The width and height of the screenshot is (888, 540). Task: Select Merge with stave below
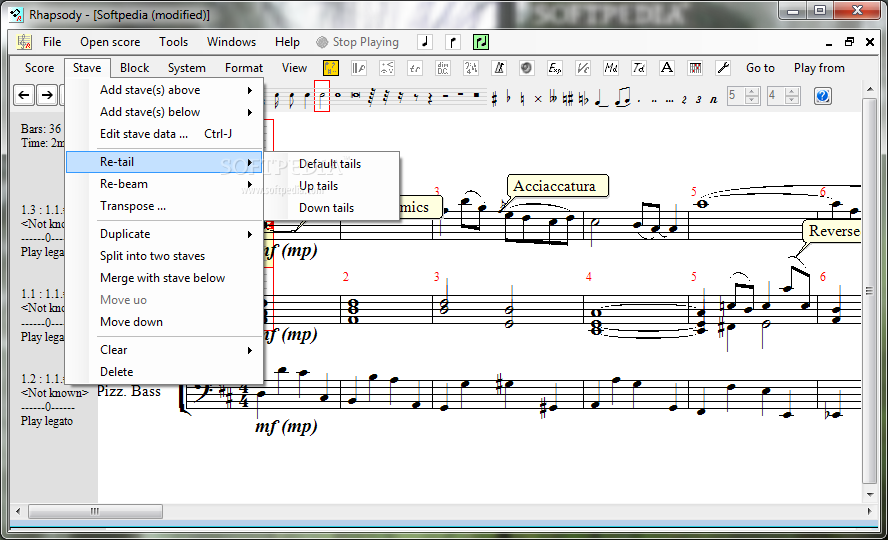[164, 278]
